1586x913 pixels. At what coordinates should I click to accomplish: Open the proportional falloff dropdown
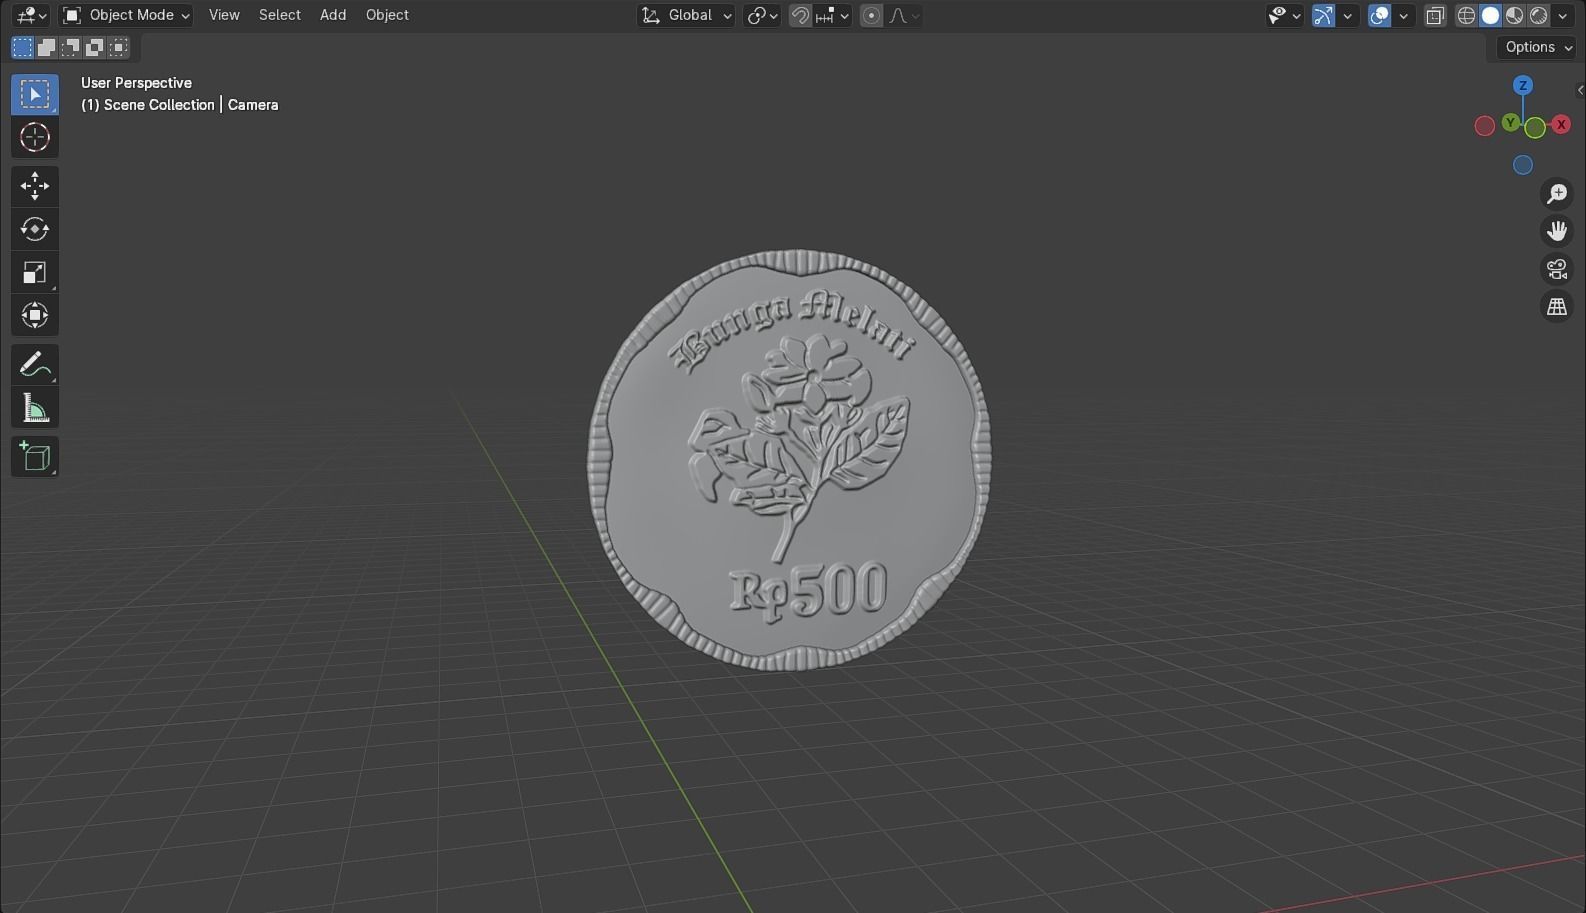[904, 15]
